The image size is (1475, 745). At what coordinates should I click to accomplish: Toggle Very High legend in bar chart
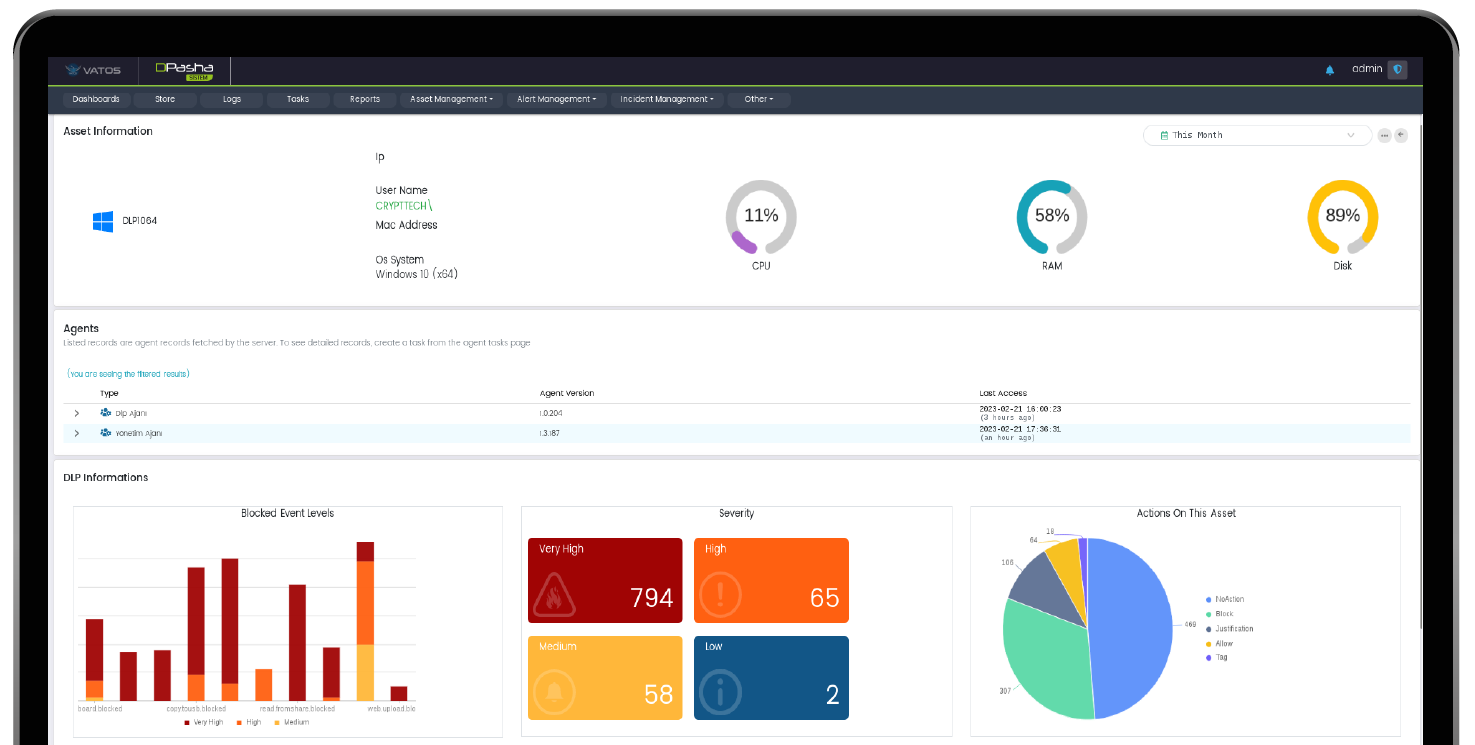coord(203,721)
